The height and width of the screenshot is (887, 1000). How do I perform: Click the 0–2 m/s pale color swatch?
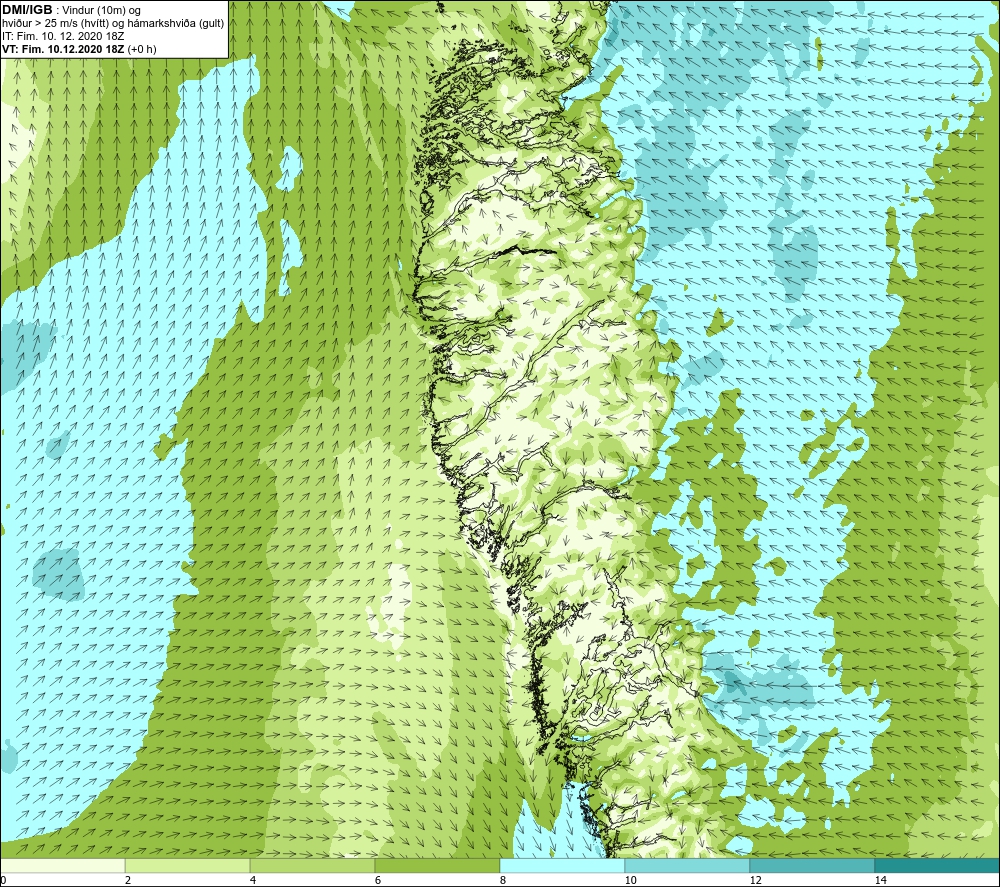pos(62,865)
